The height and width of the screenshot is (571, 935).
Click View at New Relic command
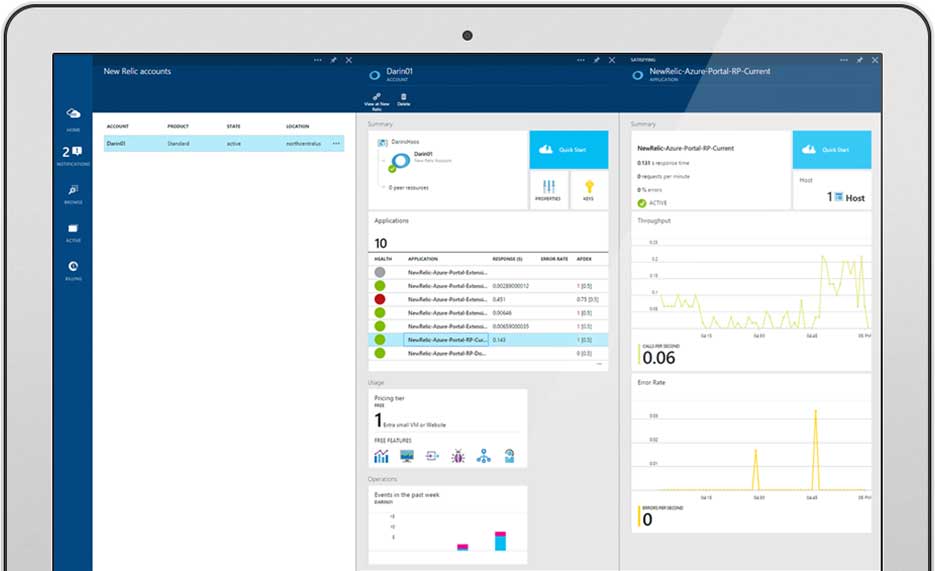(376, 101)
